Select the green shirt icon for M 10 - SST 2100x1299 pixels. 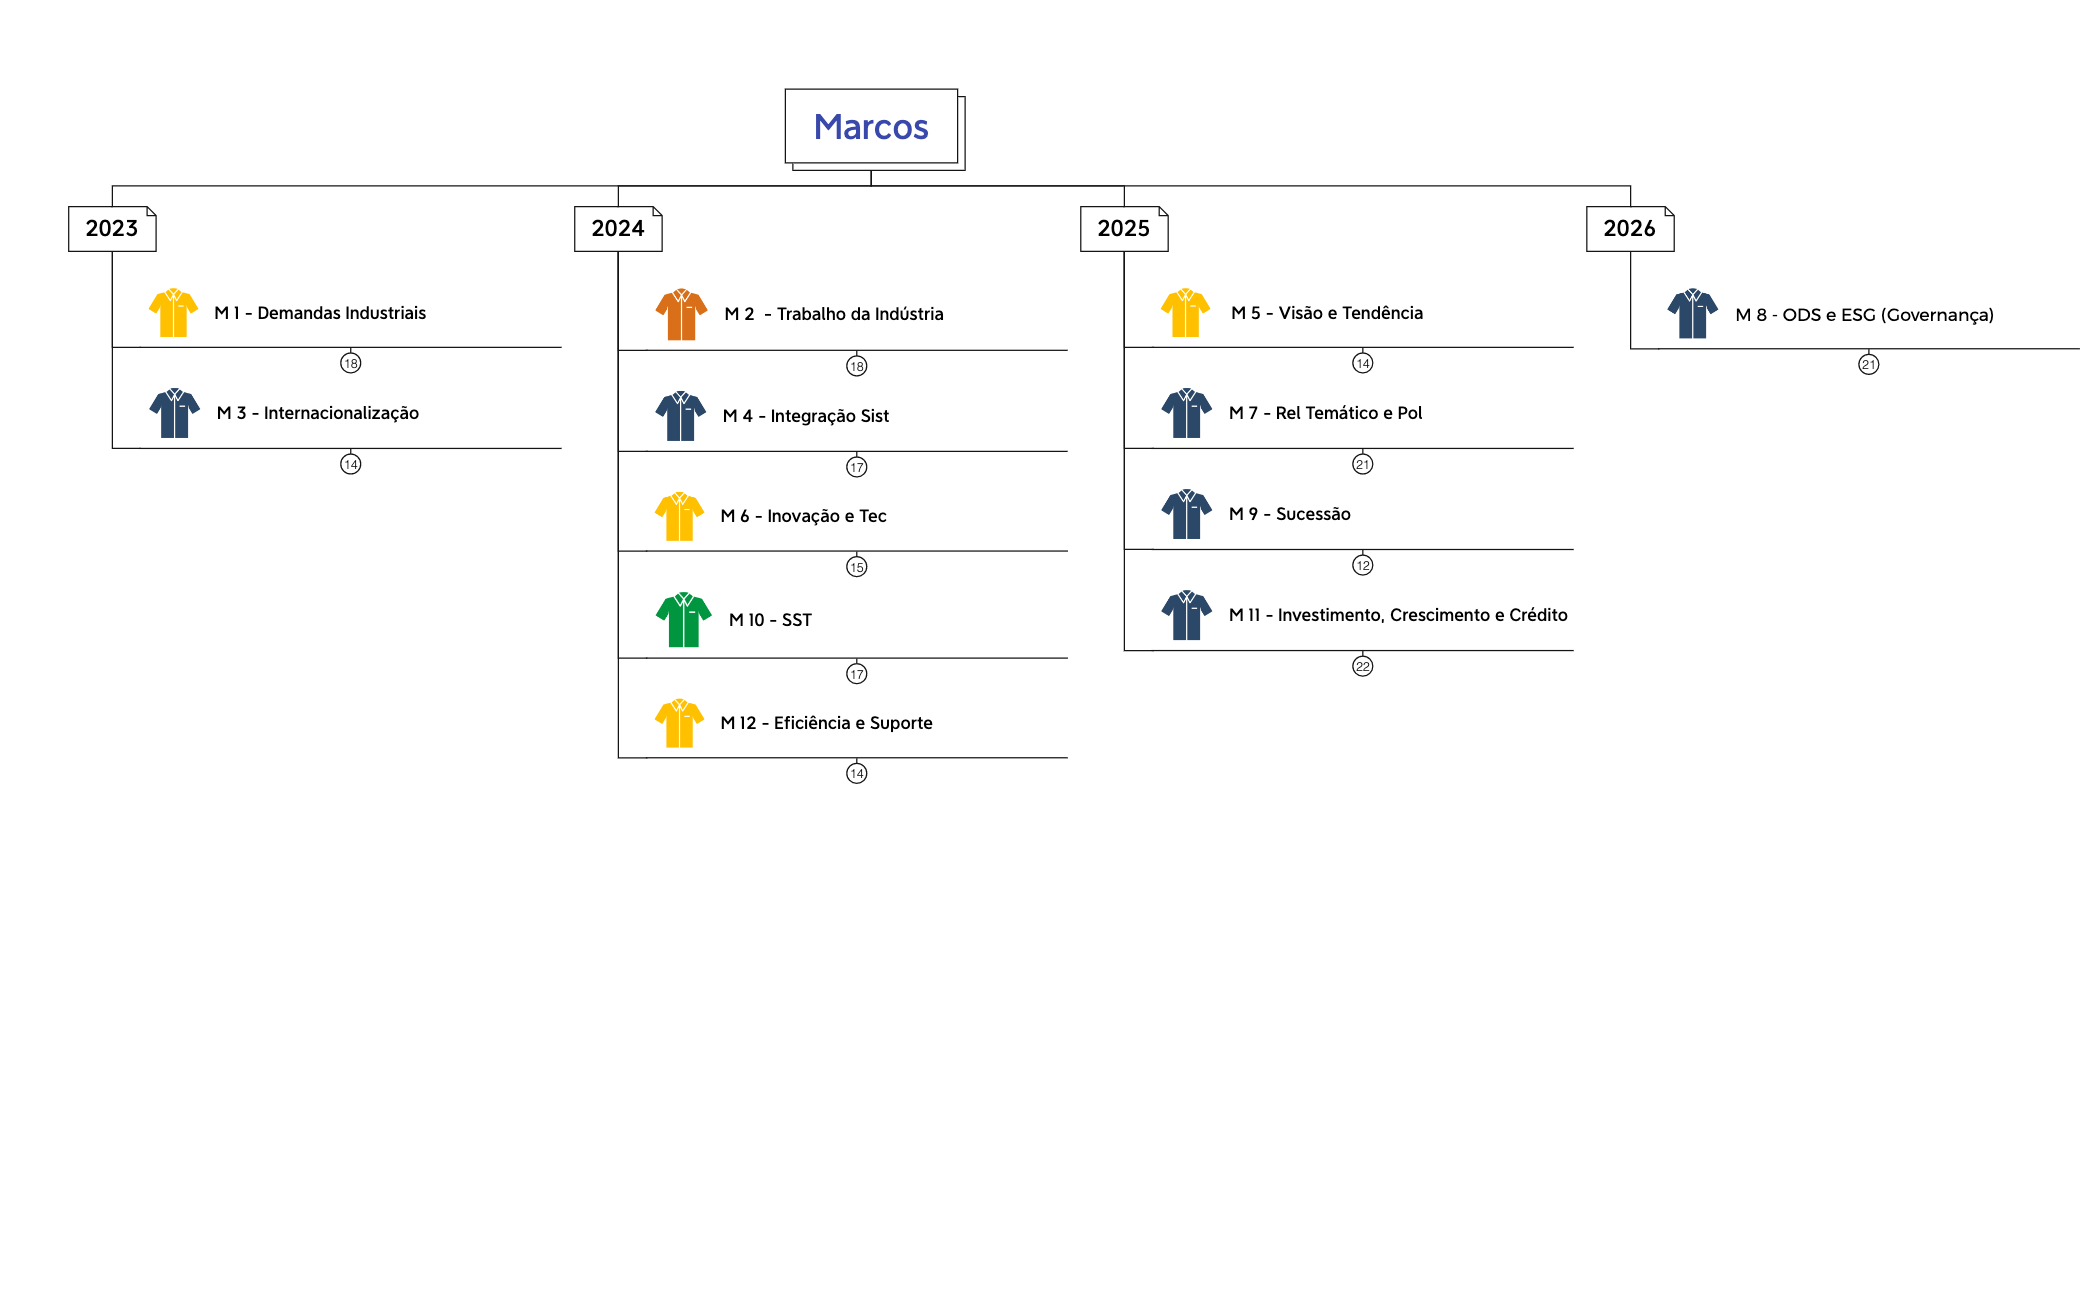coord(683,620)
